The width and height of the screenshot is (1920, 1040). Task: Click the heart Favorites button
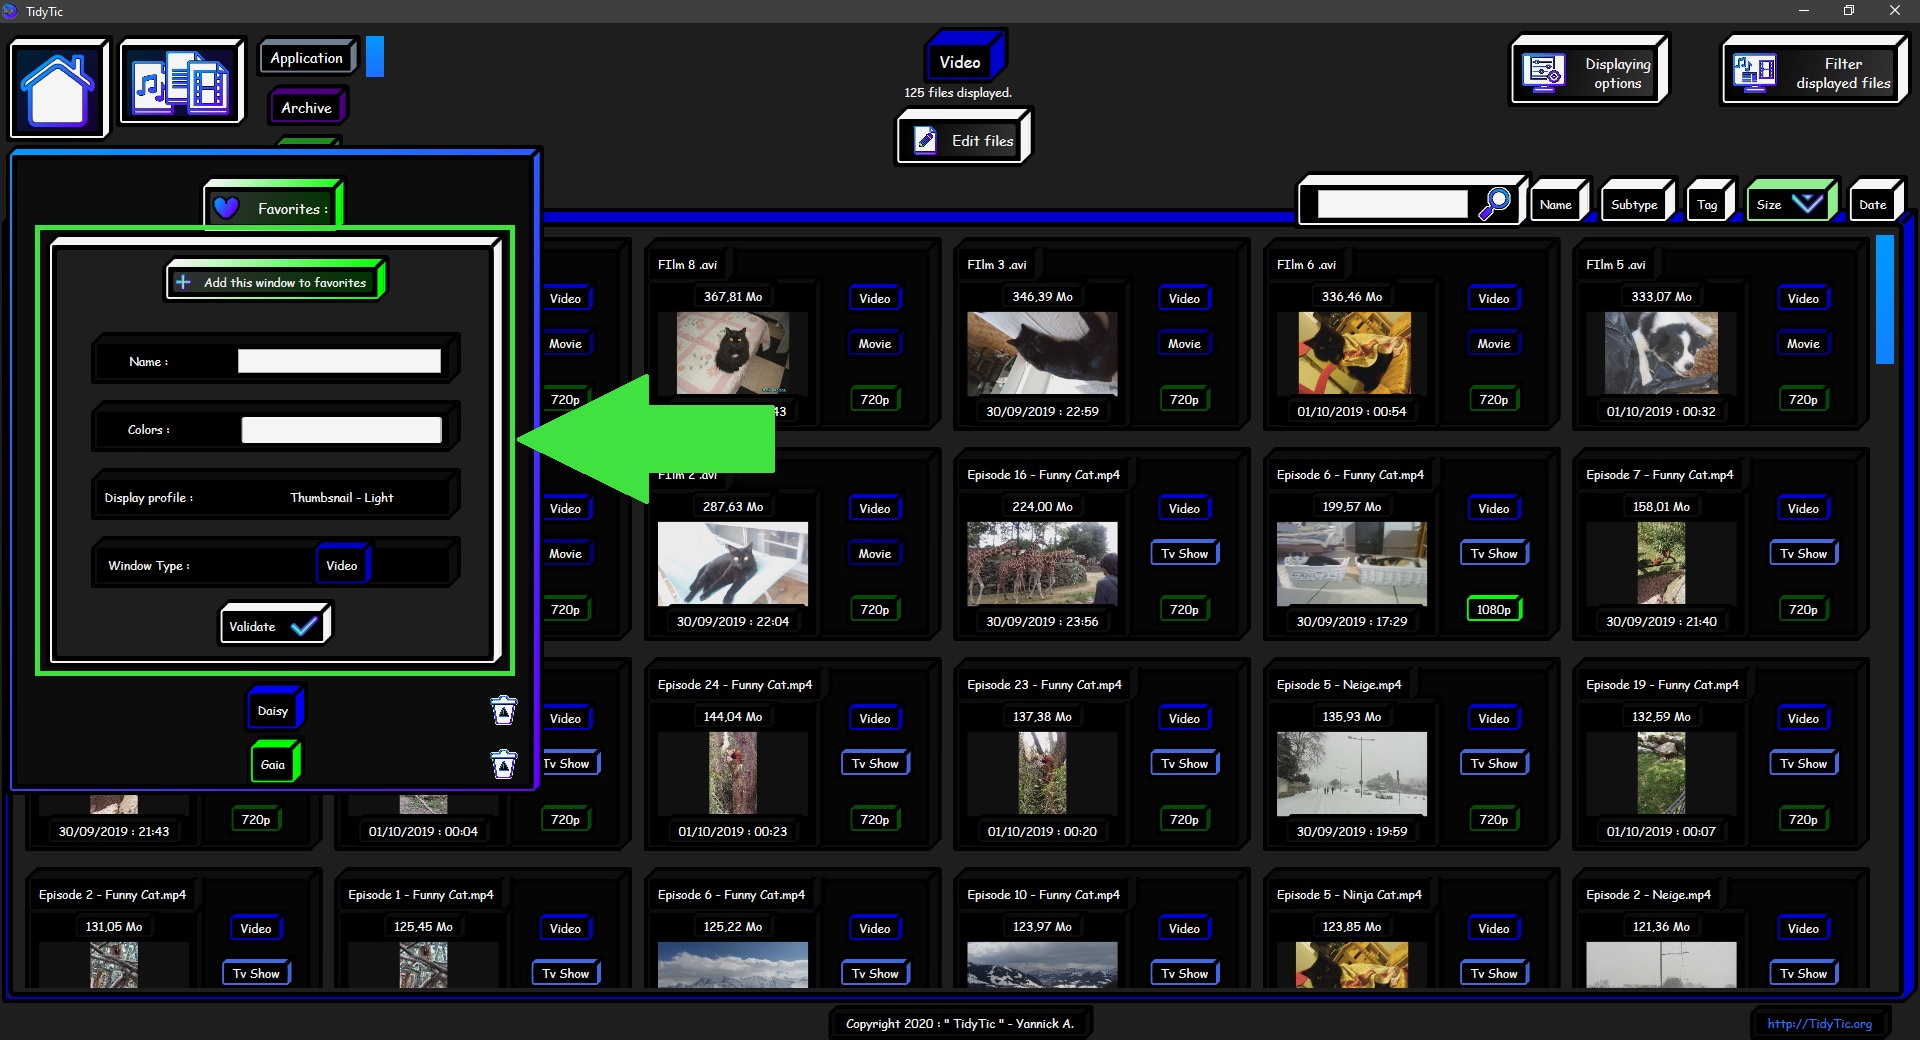point(273,208)
